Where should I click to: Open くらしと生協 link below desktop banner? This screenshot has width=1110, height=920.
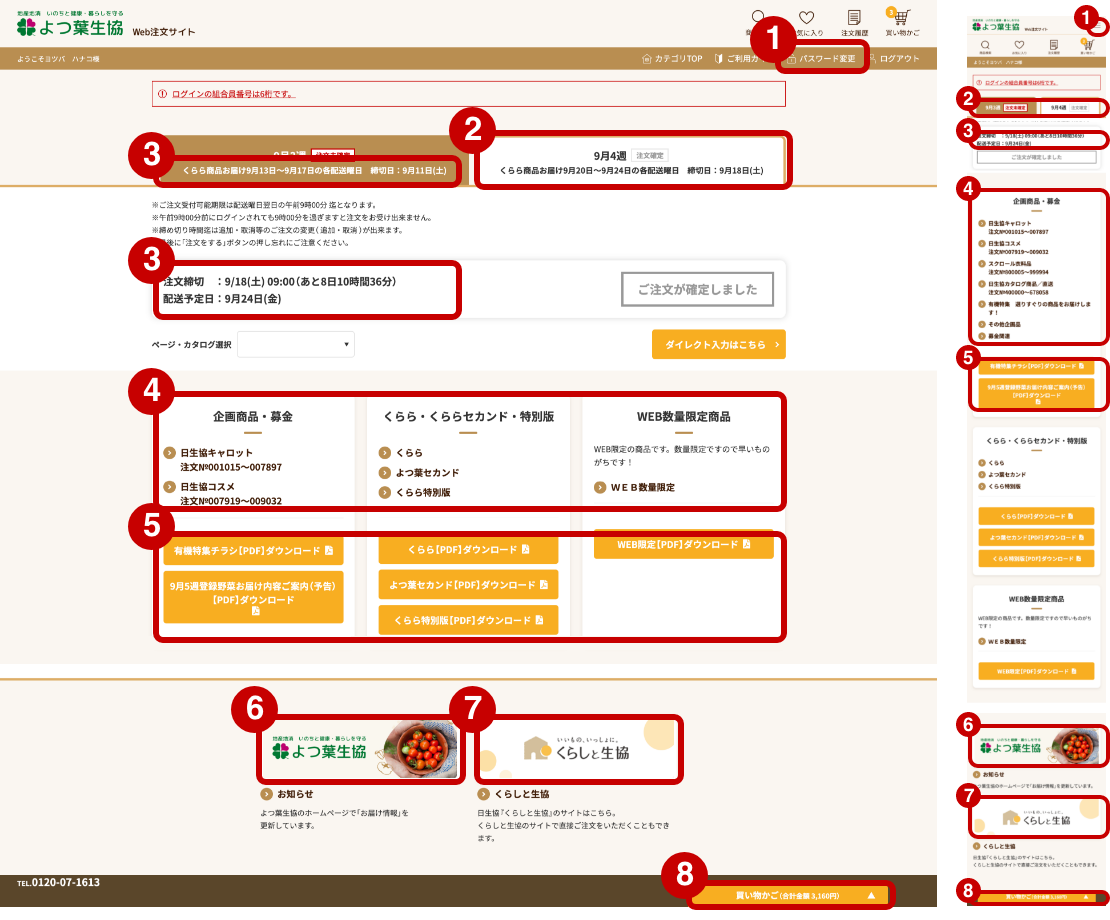pyautogui.click(x=513, y=794)
